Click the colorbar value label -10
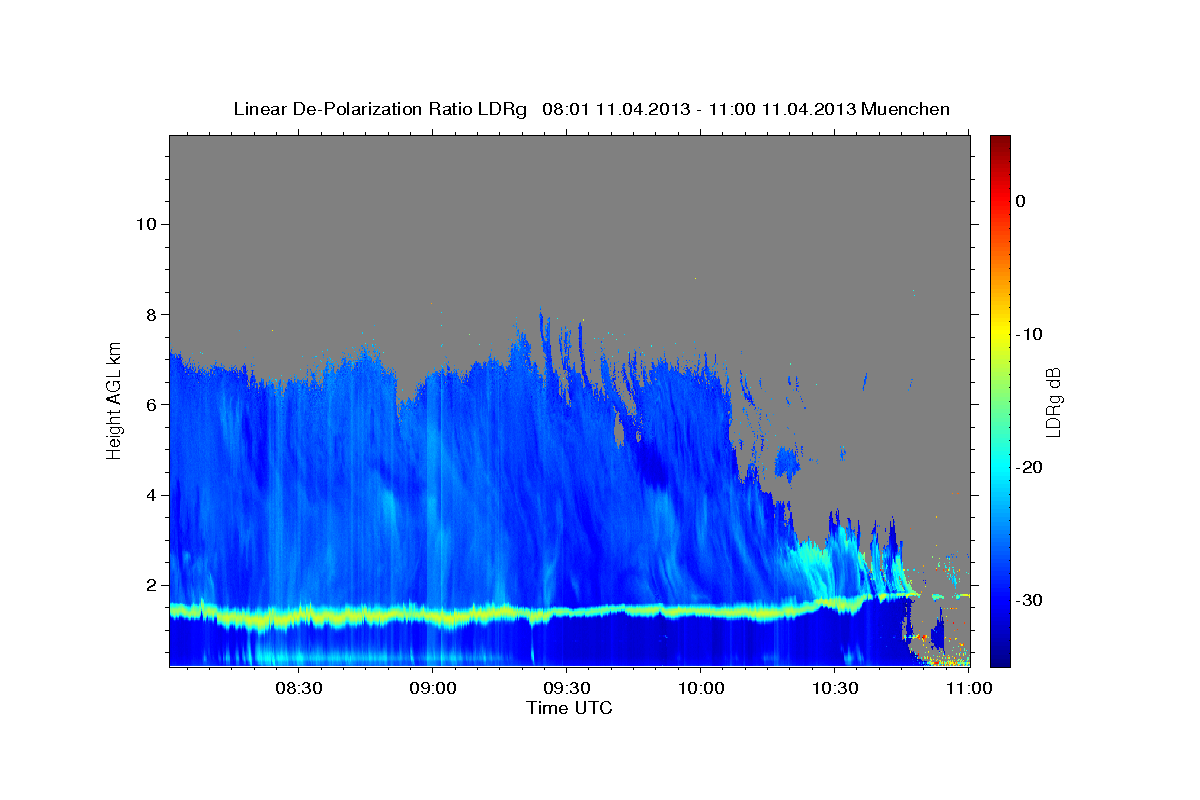The image size is (1200, 800). (1030, 334)
